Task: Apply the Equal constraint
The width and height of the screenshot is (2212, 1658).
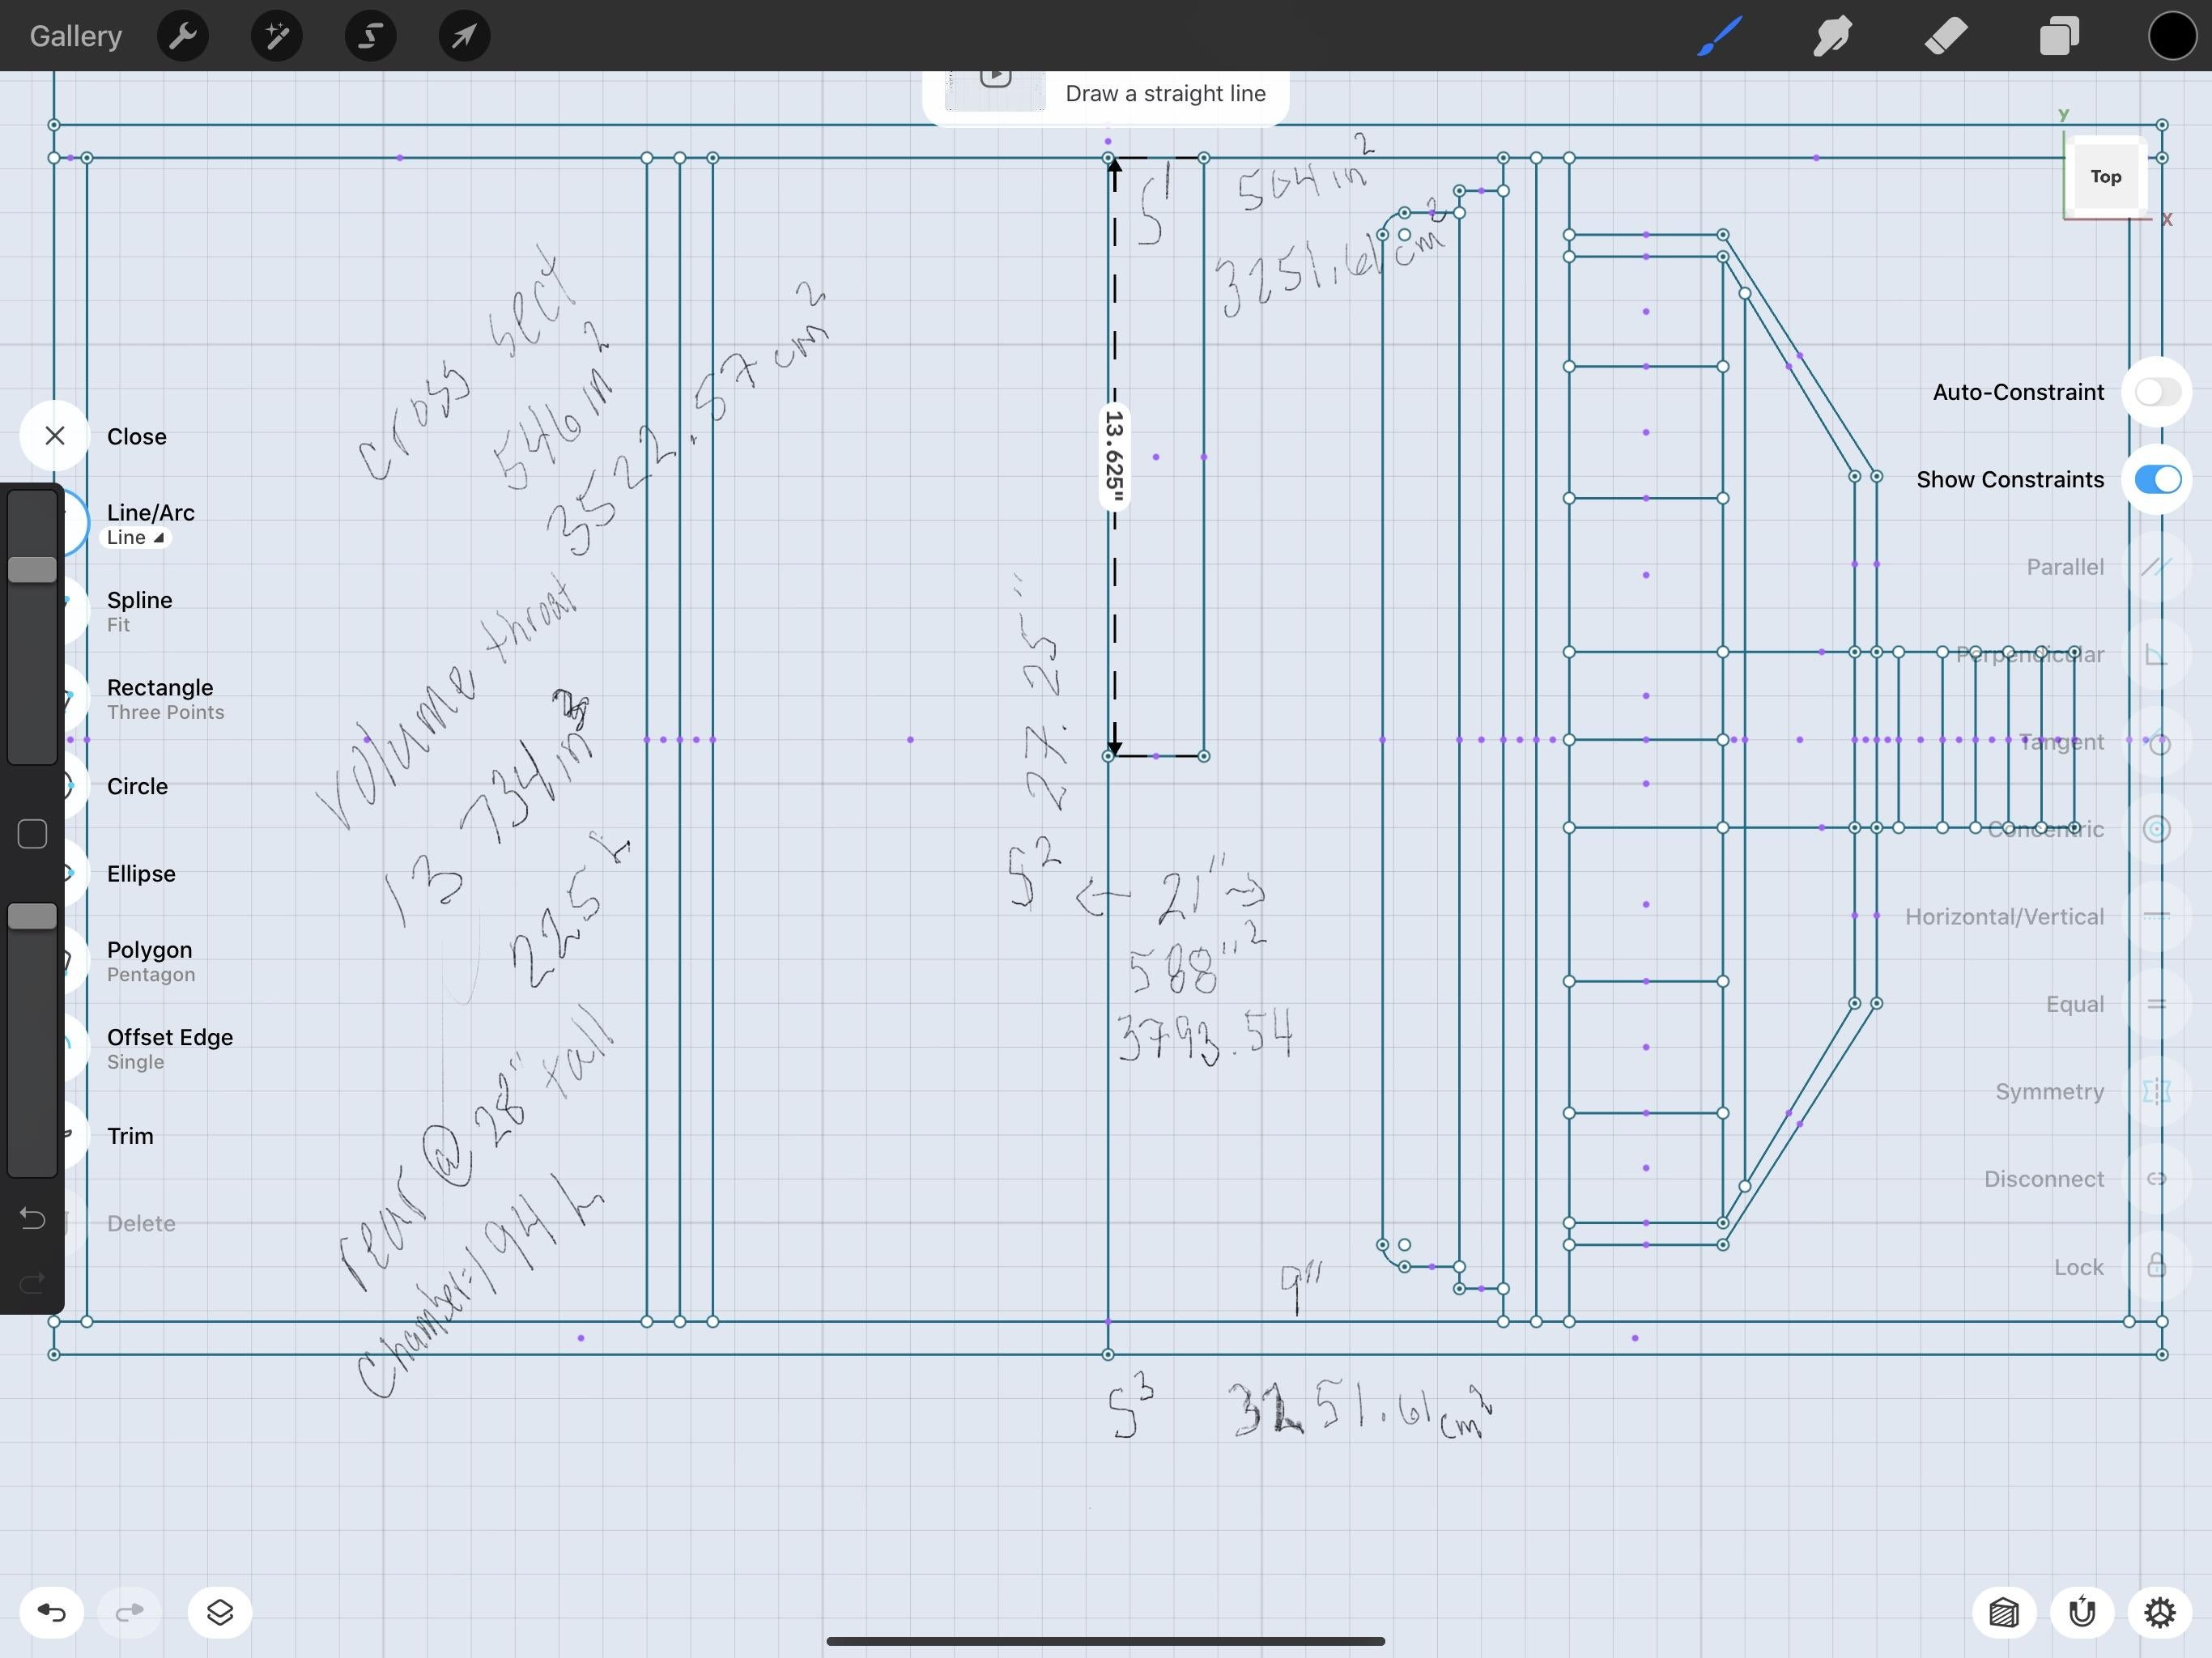Action: (2156, 1004)
